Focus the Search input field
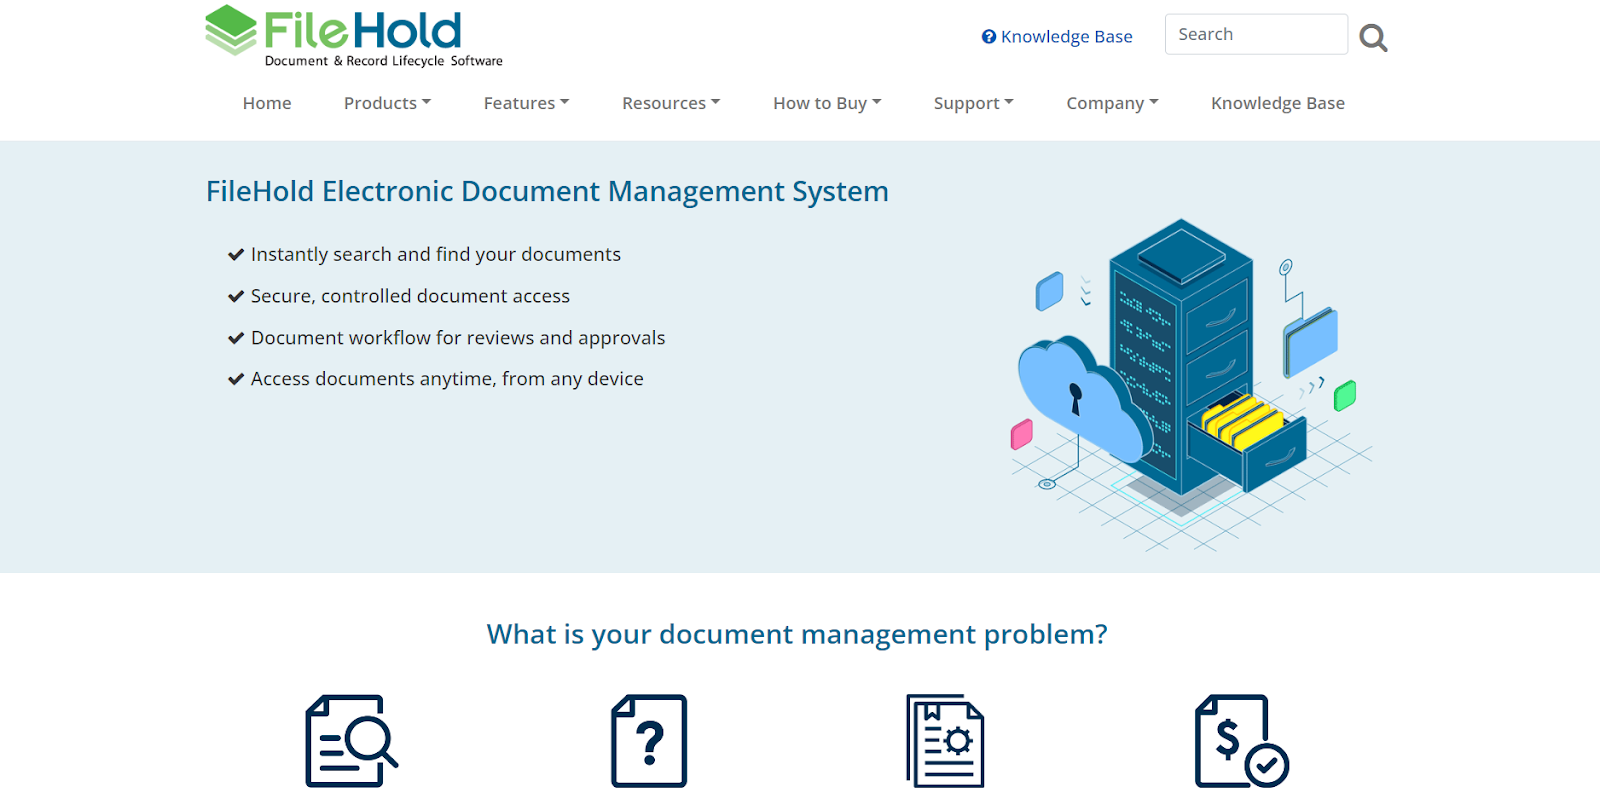Viewport: 1600px width, 793px height. [x=1256, y=34]
